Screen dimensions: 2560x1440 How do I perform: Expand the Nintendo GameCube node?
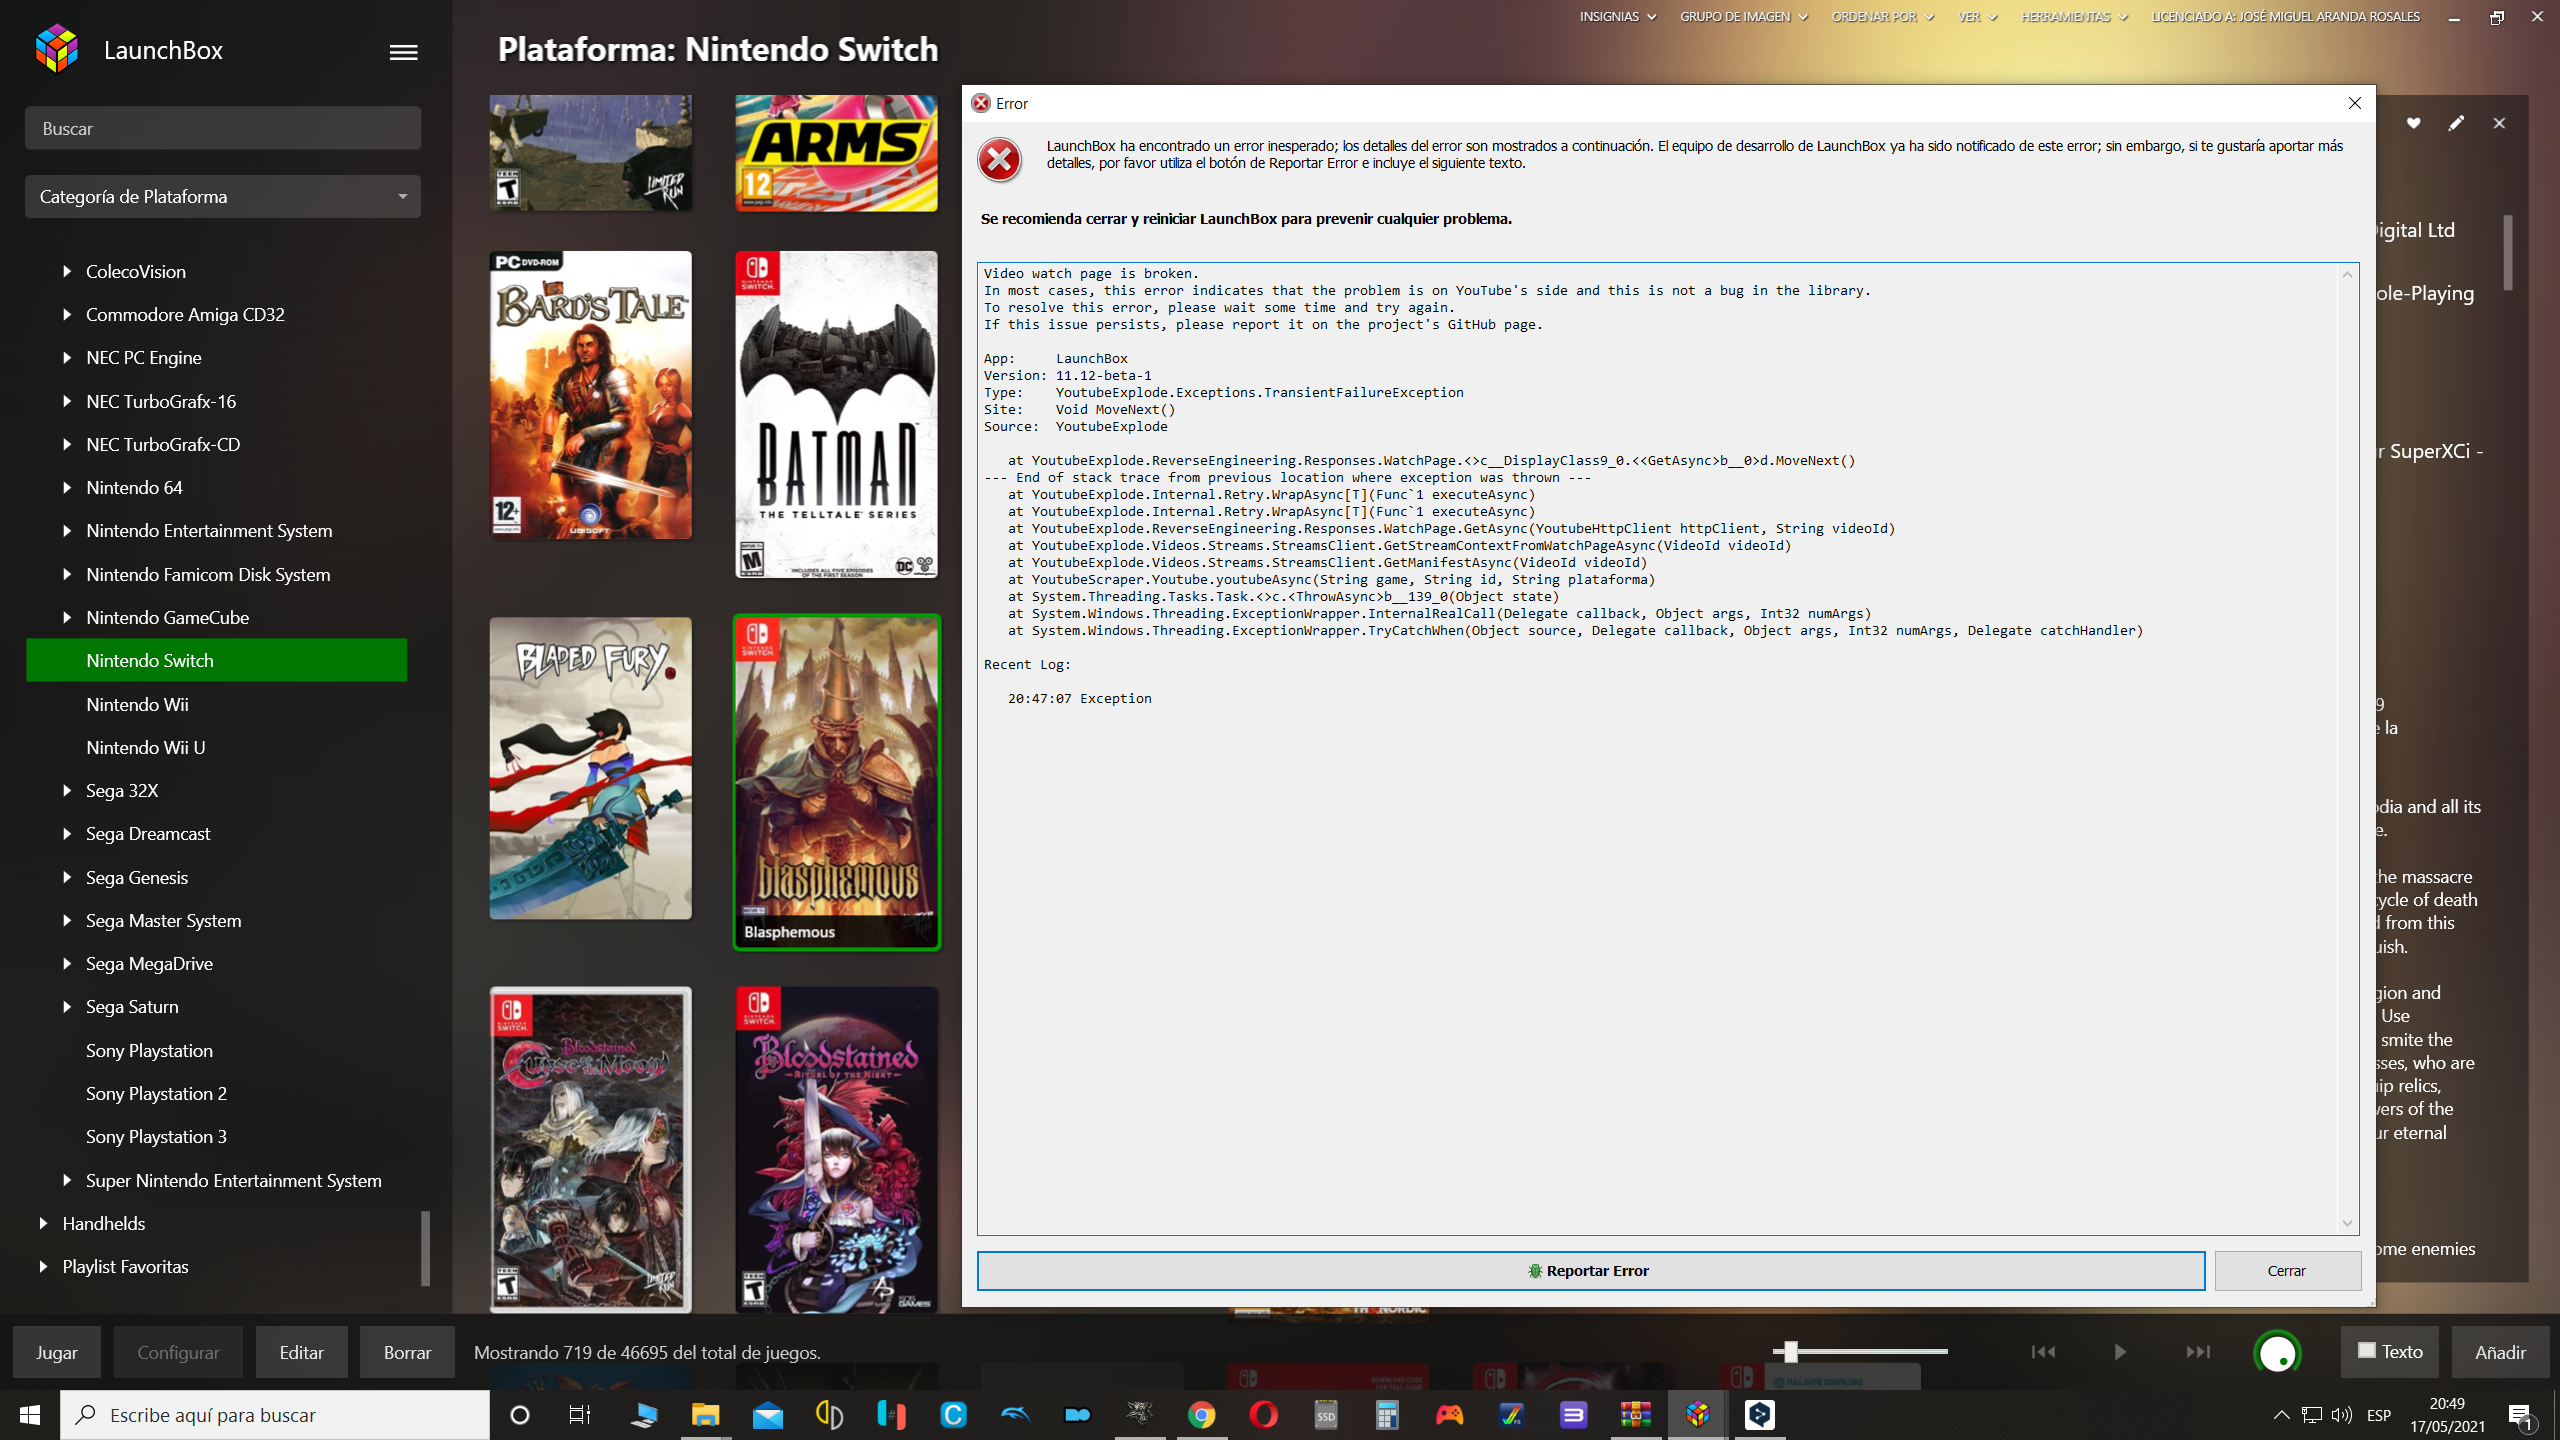click(67, 617)
